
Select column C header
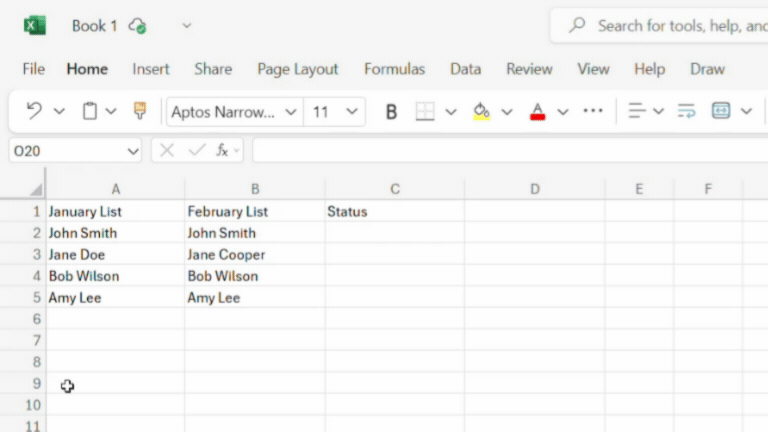coord(395,189)
